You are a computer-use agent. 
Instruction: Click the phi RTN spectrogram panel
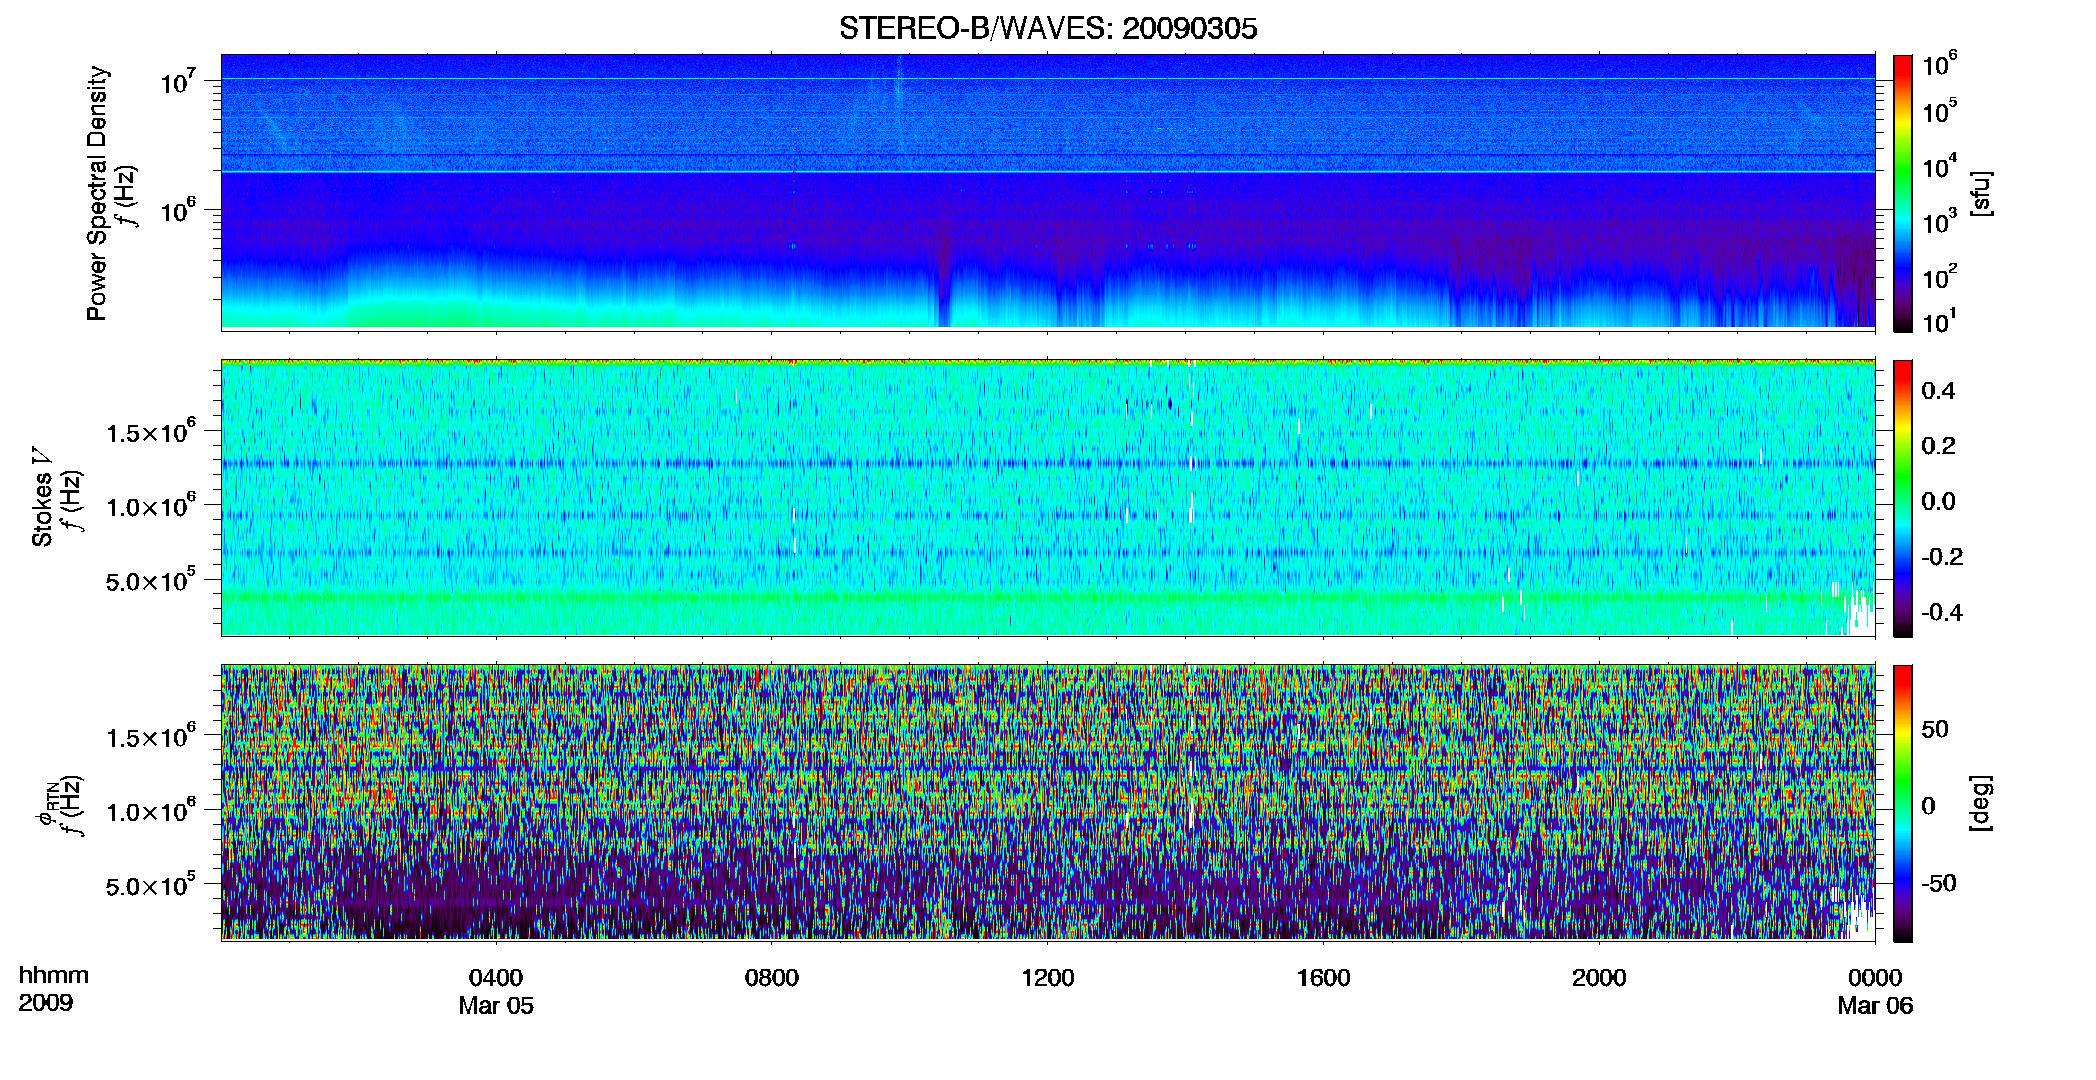(1048, 802)
